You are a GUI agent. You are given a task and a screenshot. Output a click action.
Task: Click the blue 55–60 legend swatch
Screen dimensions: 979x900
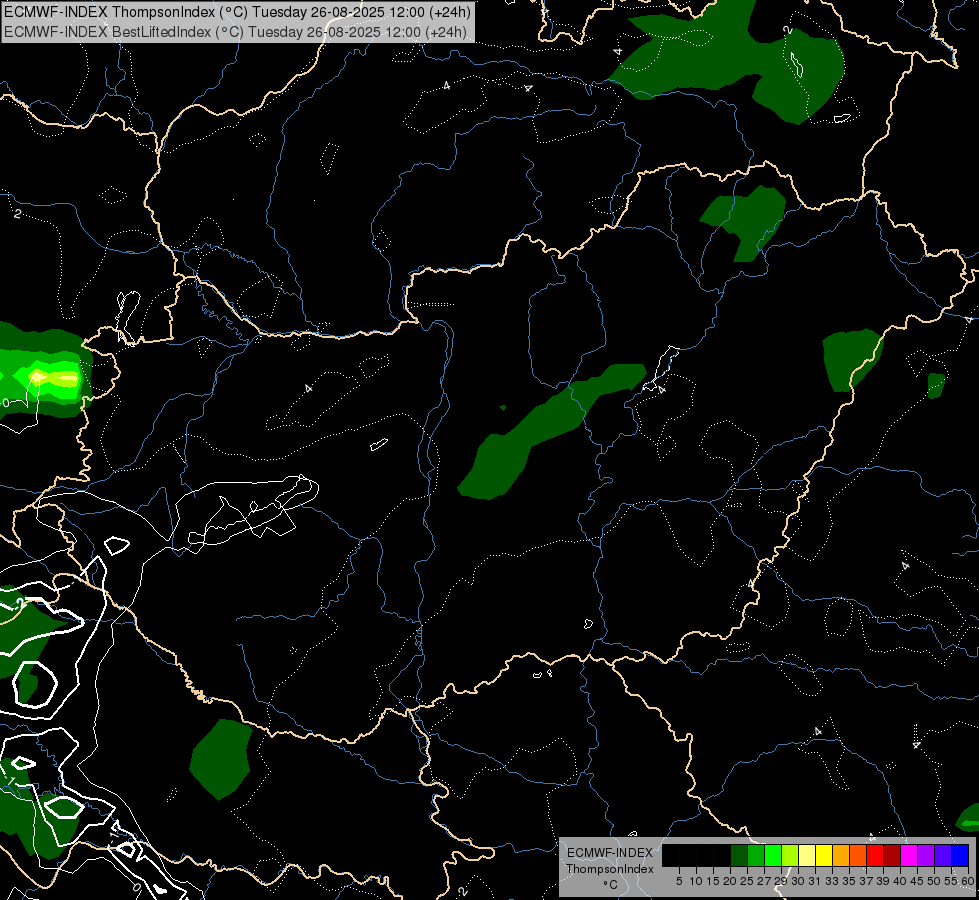(960, 855)
